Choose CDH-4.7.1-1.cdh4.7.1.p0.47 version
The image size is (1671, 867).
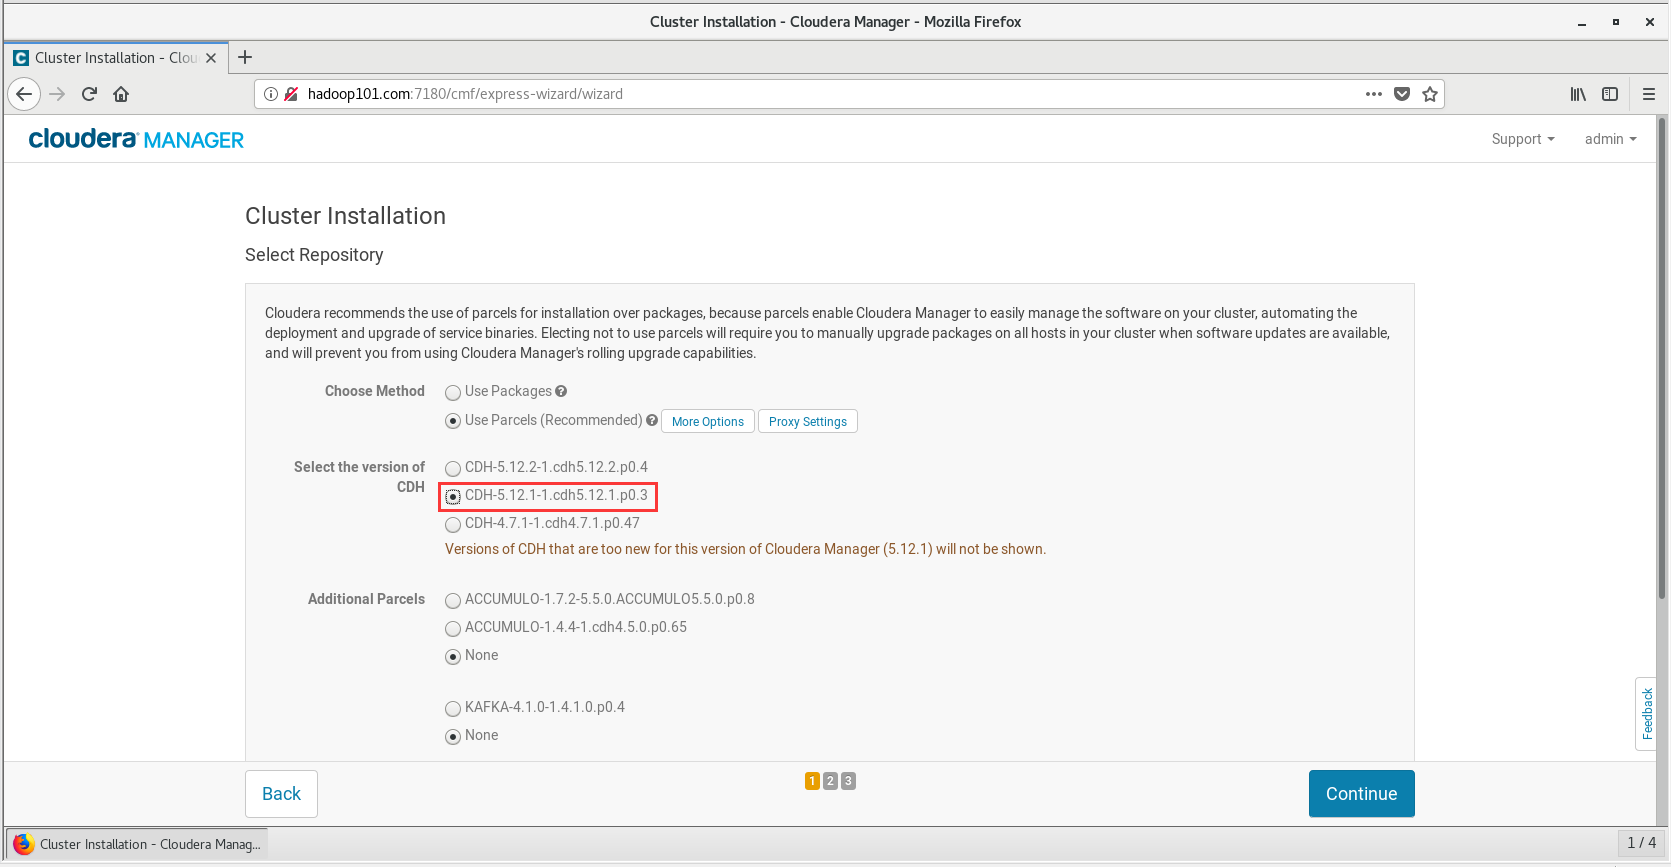coord(453,524)
